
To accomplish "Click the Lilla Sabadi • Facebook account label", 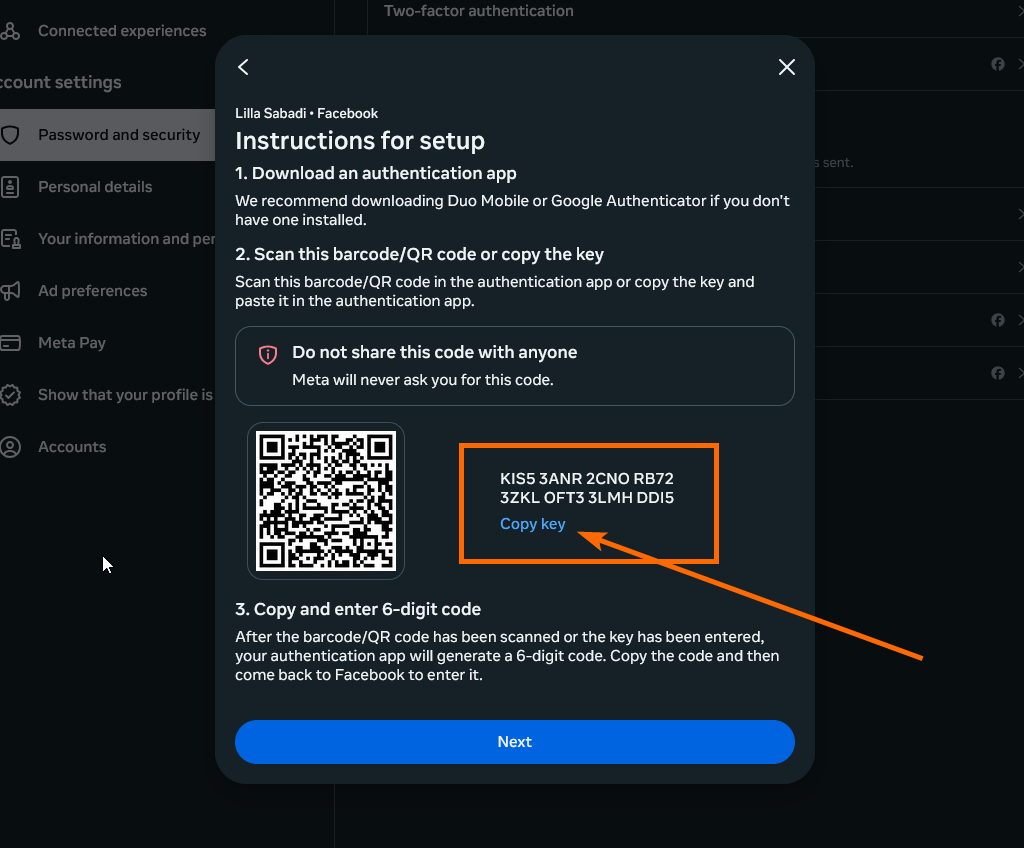I will click(306, 113).
